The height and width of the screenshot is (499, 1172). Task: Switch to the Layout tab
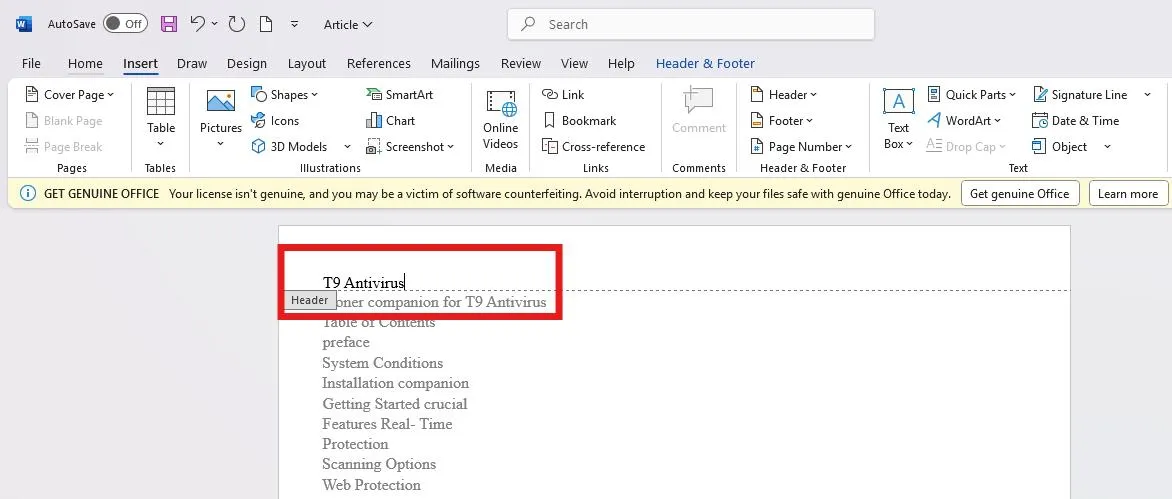tap(307, 63)
